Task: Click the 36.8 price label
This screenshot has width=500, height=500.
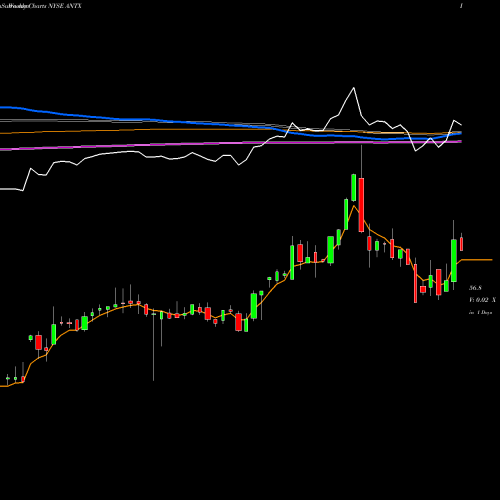Action: (x=475, y=288)
